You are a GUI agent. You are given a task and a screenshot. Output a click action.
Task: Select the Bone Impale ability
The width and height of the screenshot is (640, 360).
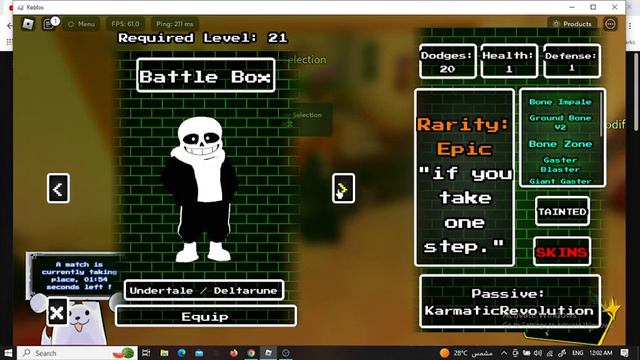(x=560, y=102)
